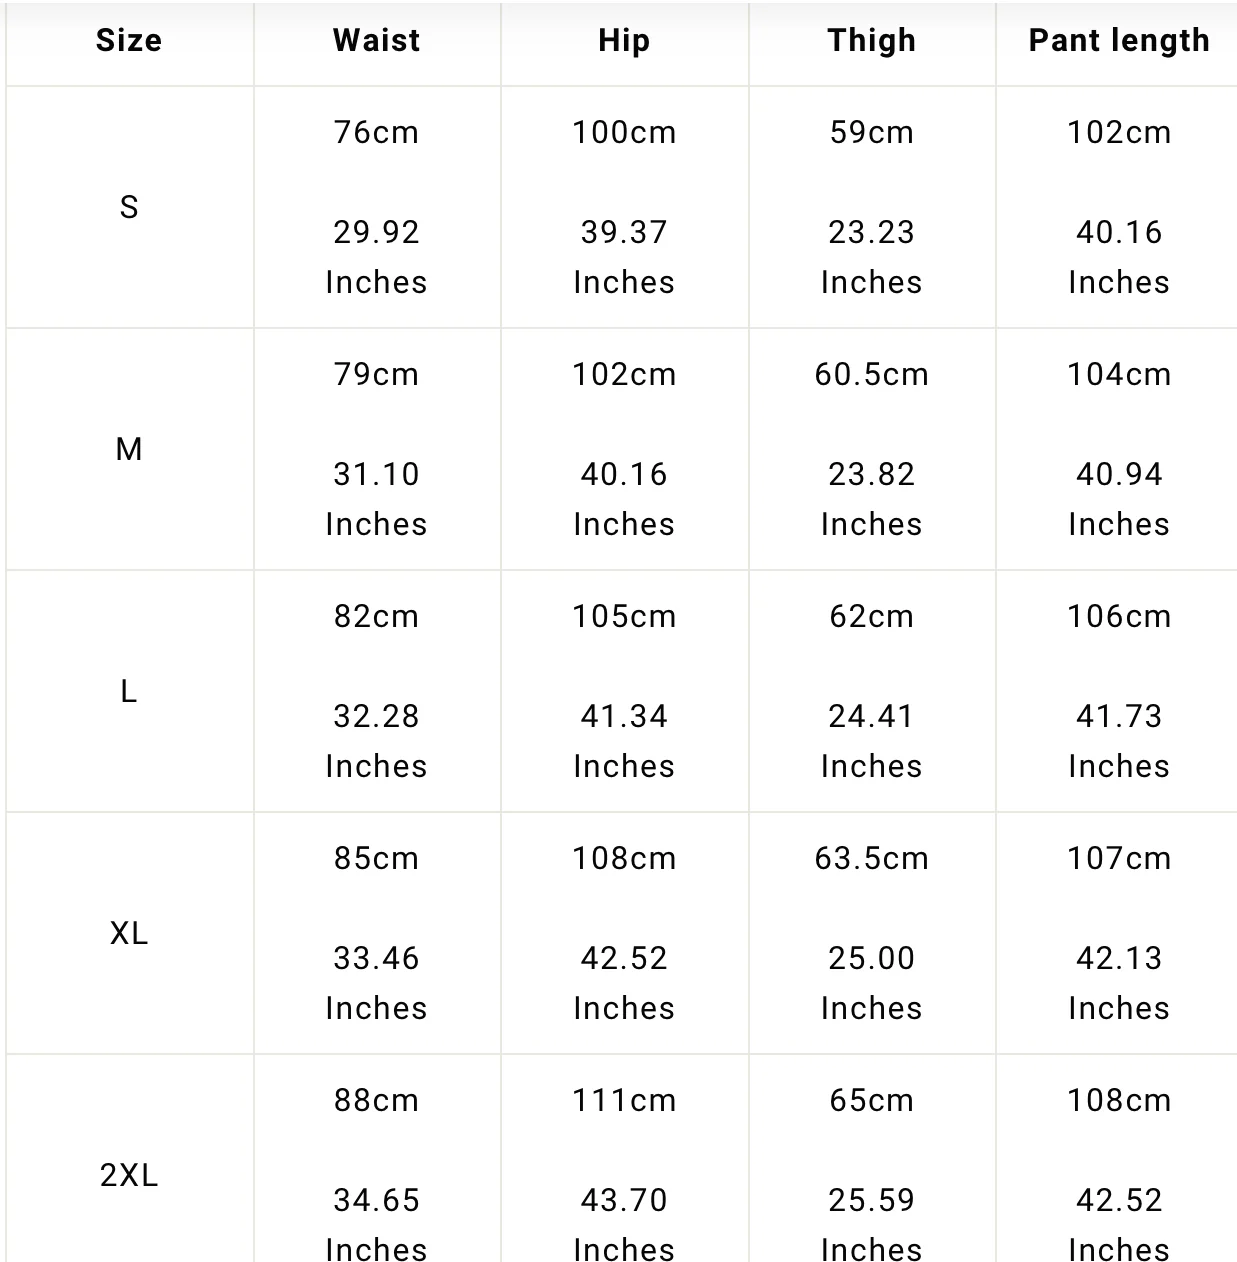
Task: Click the 63.5cm thigh value
Action: tap(871, 859)
